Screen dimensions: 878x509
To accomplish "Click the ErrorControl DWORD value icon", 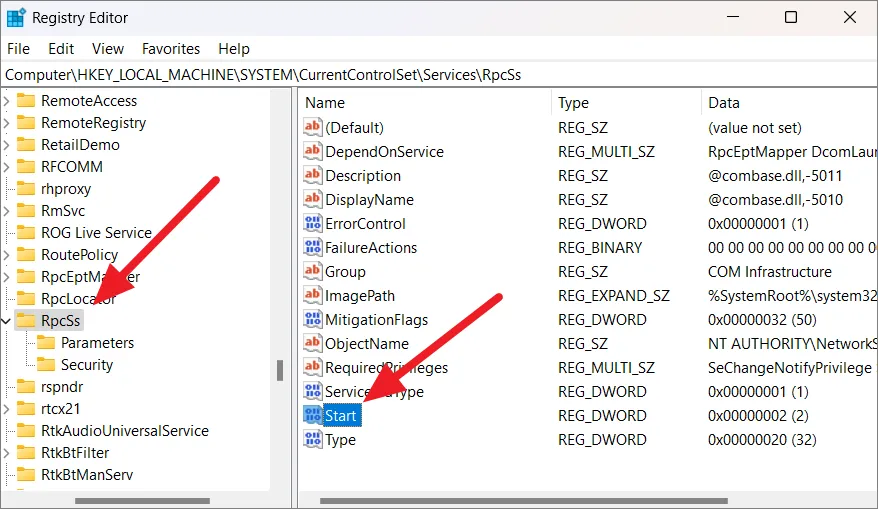I will coord(312,223).
